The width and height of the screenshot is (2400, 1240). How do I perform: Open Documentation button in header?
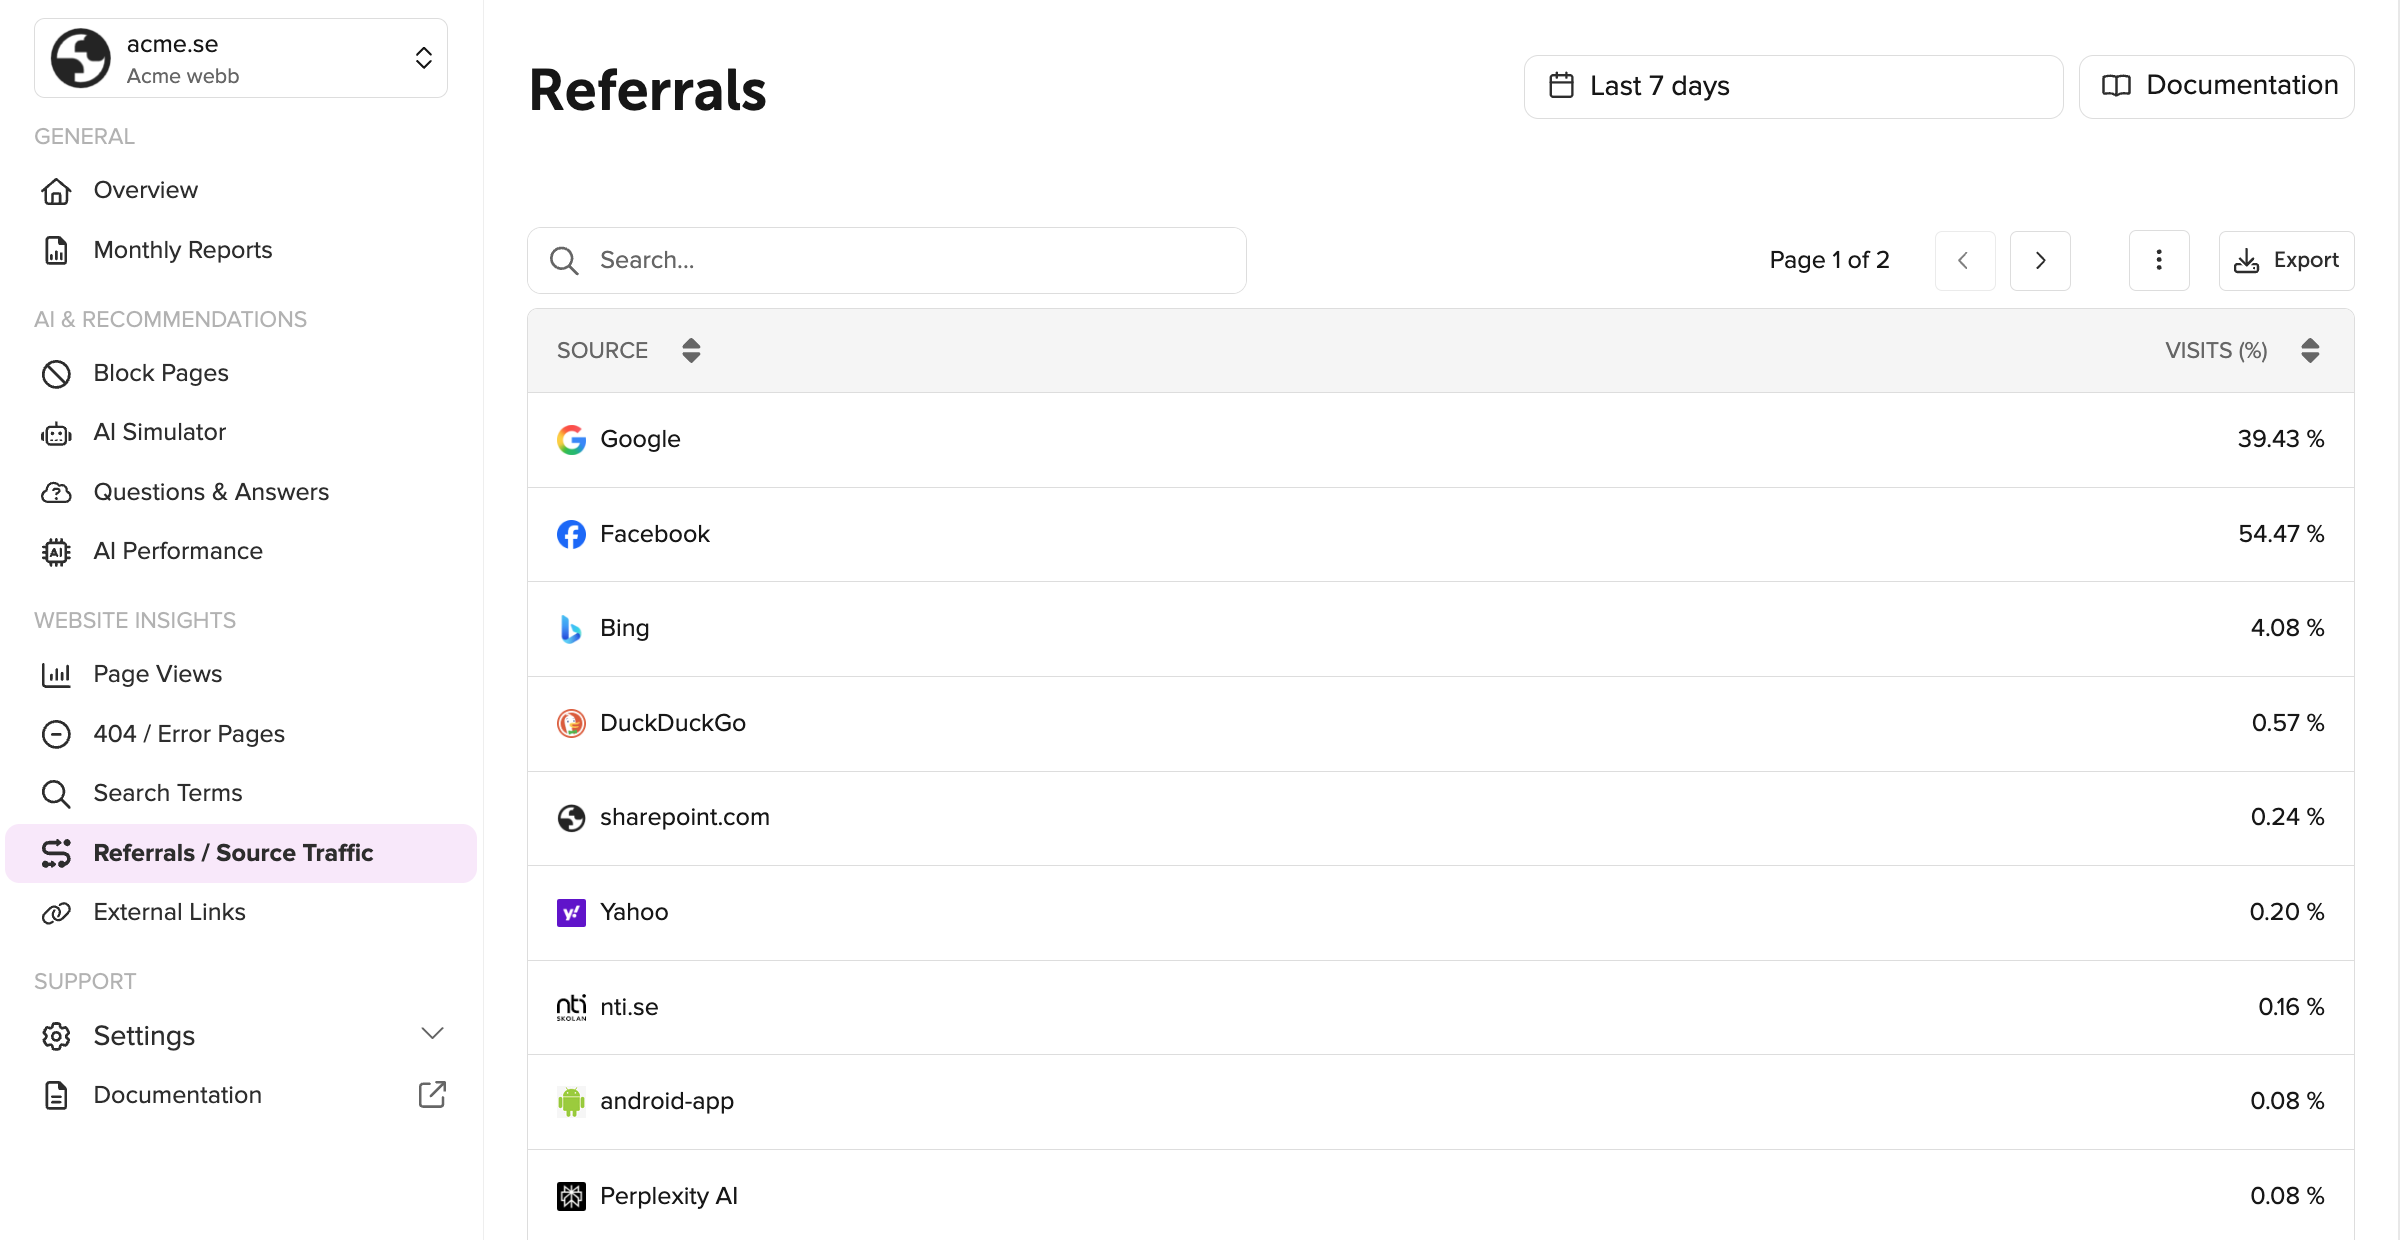[x=2216, y=86]
